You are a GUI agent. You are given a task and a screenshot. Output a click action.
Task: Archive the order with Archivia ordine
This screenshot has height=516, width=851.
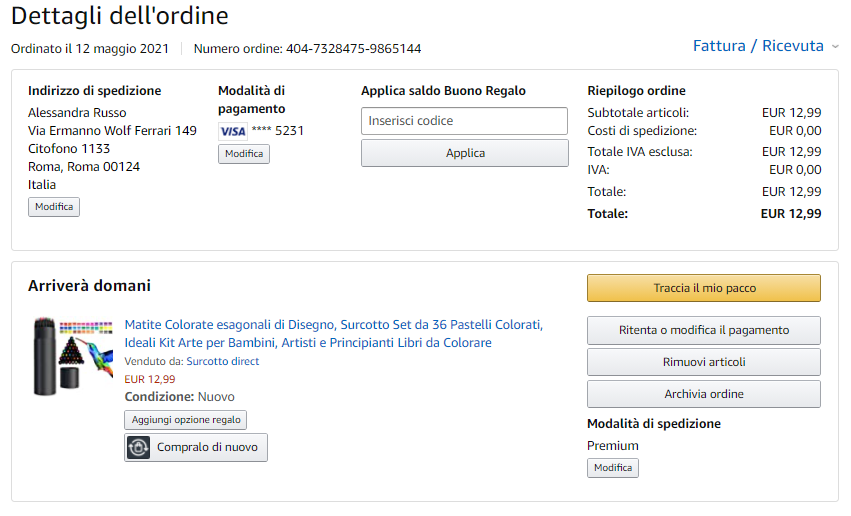point(703,394)
